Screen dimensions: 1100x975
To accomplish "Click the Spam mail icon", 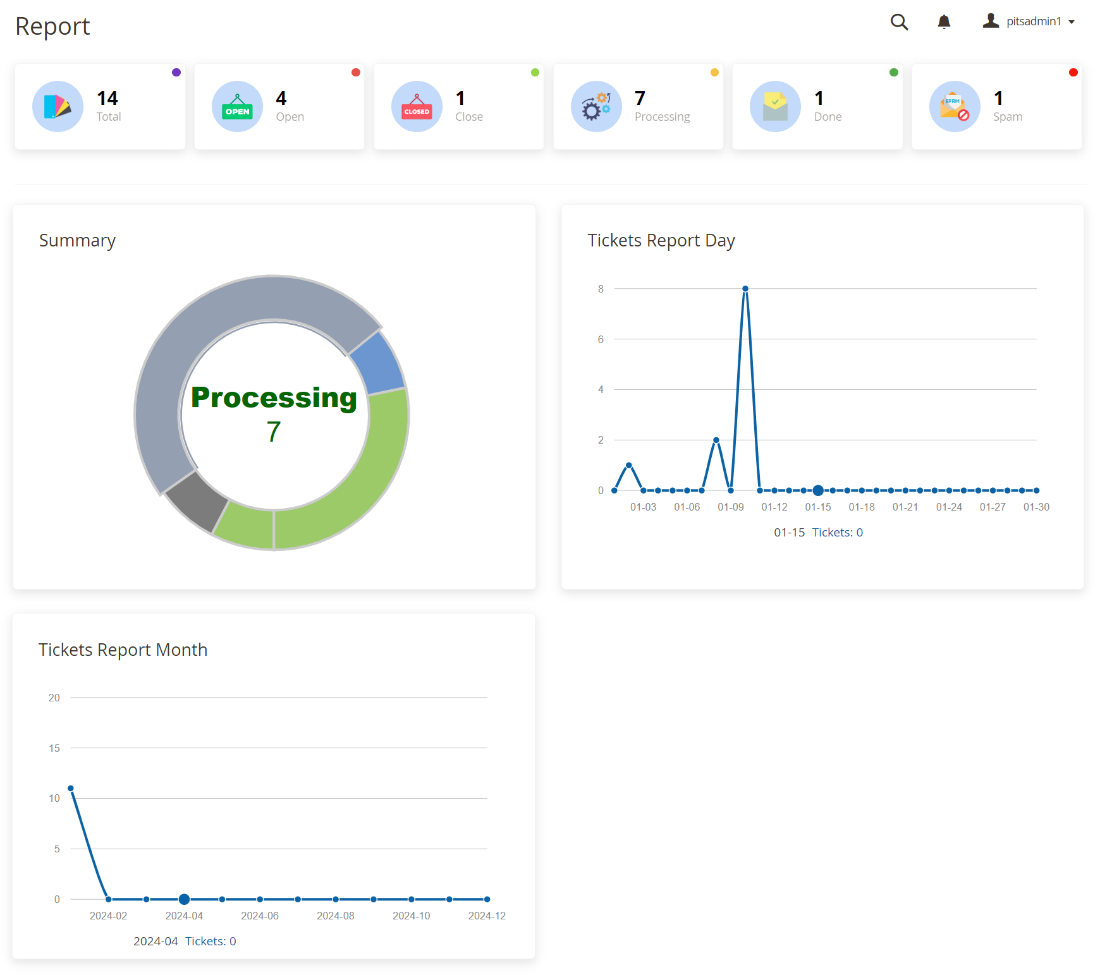I will pyautogui.click(x=955, y=107).
